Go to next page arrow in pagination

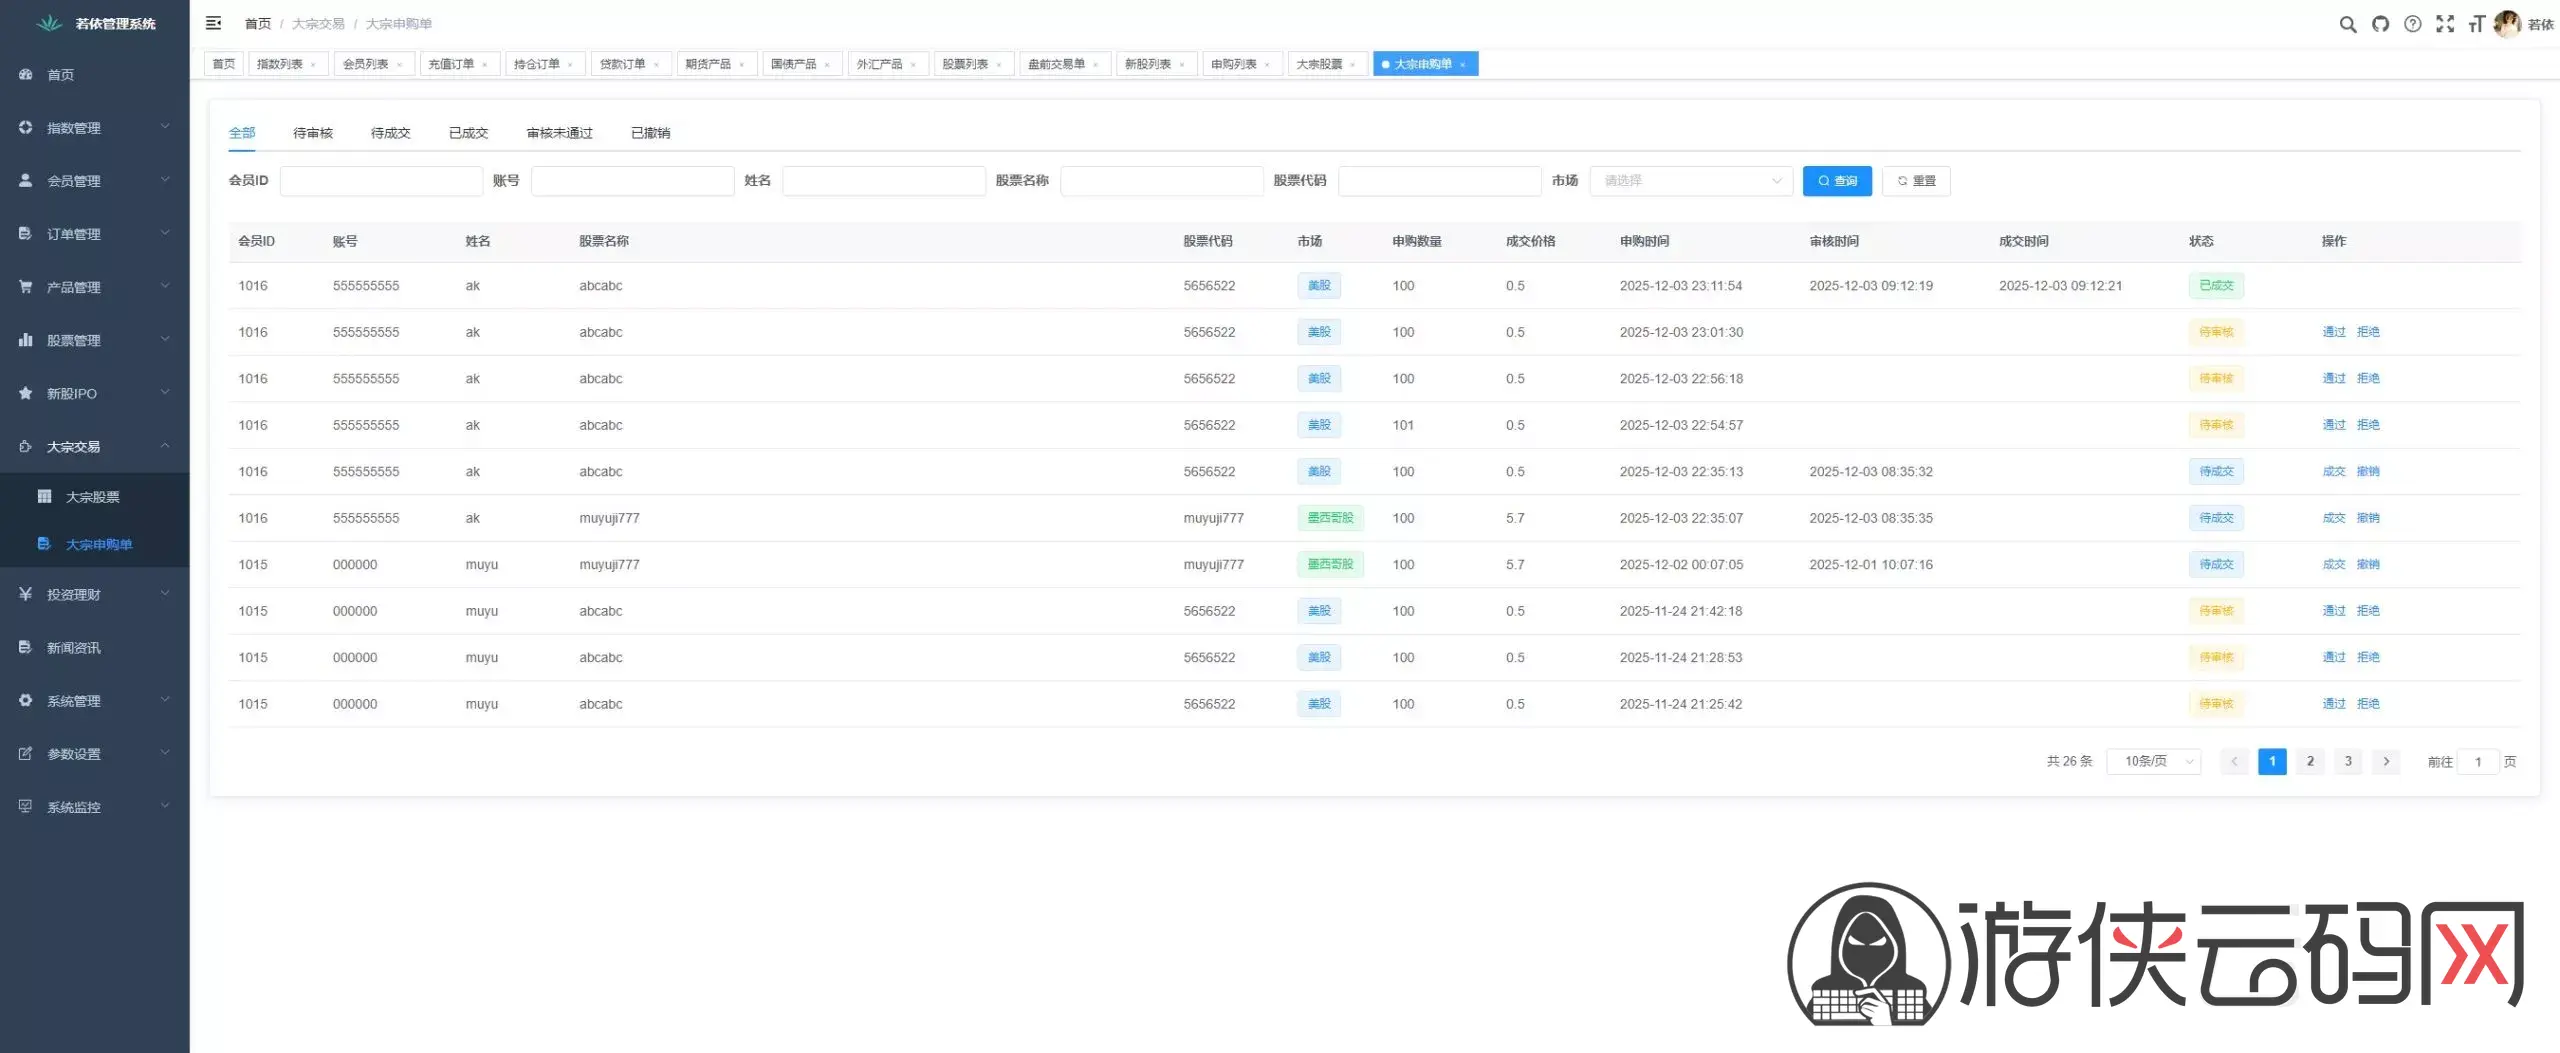click(2386, 762)
